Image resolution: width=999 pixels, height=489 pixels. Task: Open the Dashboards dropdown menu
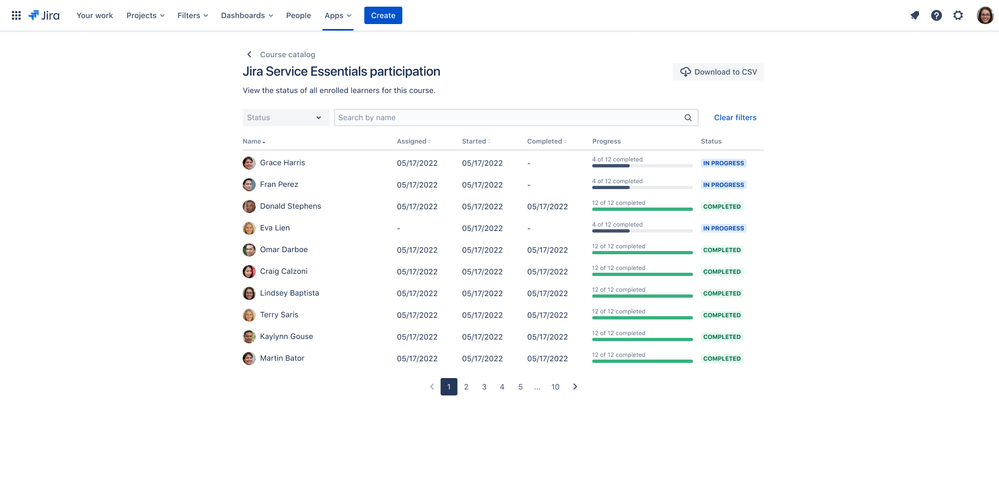(x=247, y=15)
